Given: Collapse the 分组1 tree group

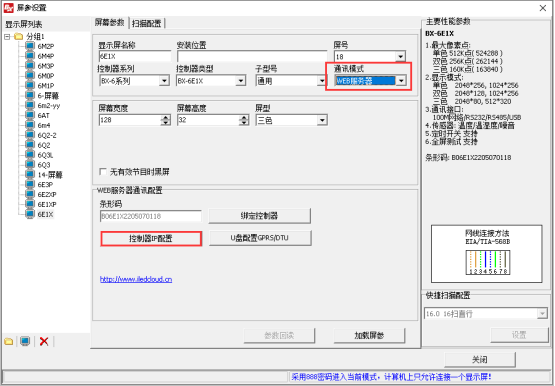Looking at the screenshot, I should (x=7, y=36).
